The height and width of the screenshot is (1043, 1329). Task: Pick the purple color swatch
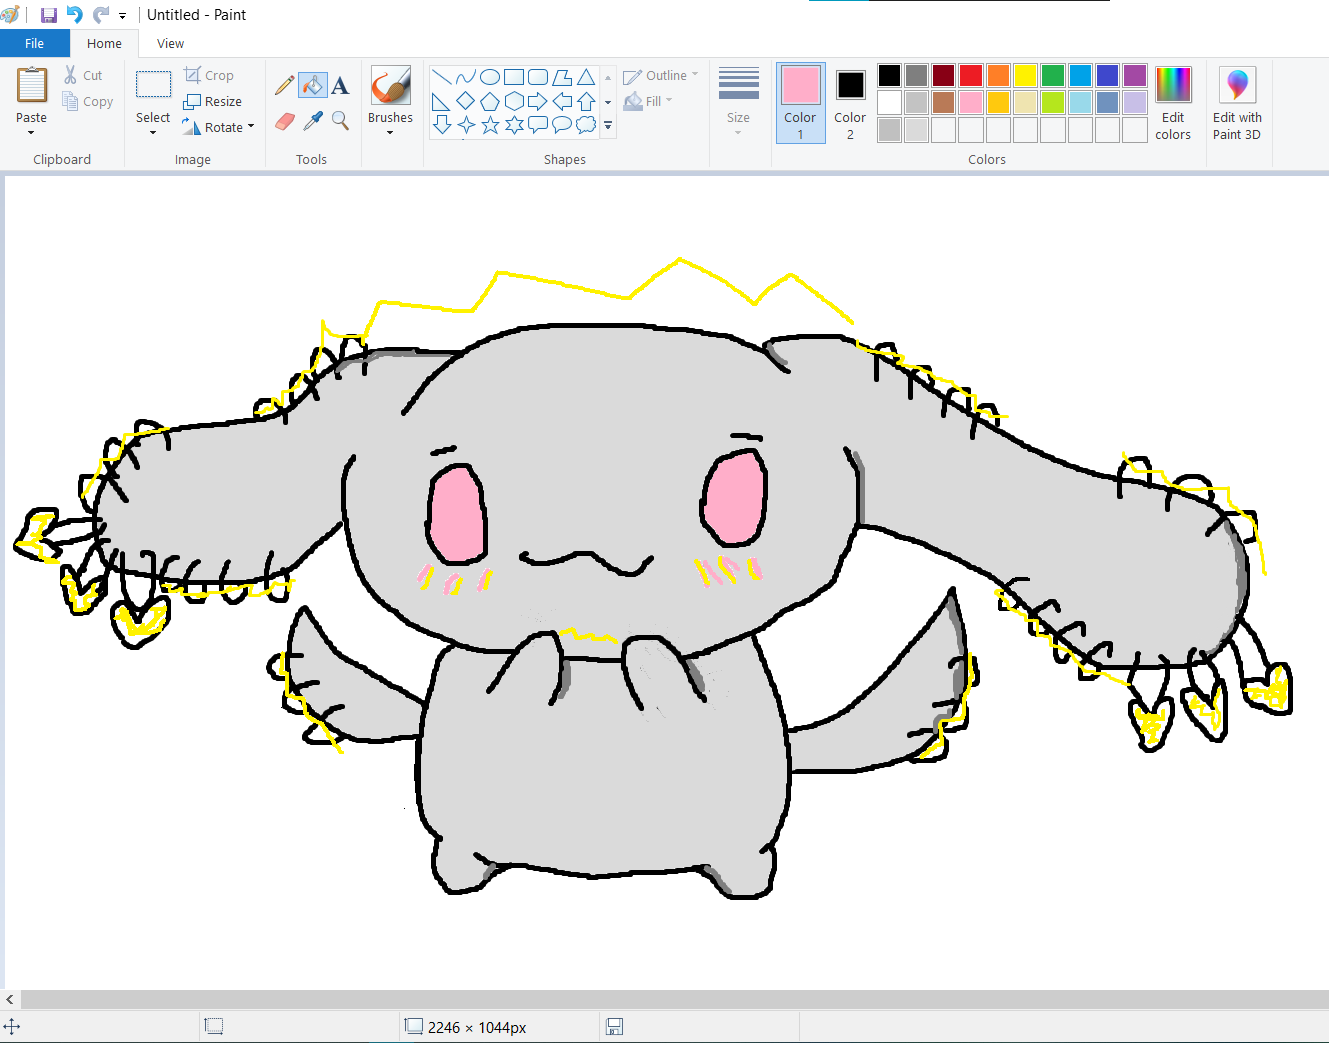pos(1134,75)
